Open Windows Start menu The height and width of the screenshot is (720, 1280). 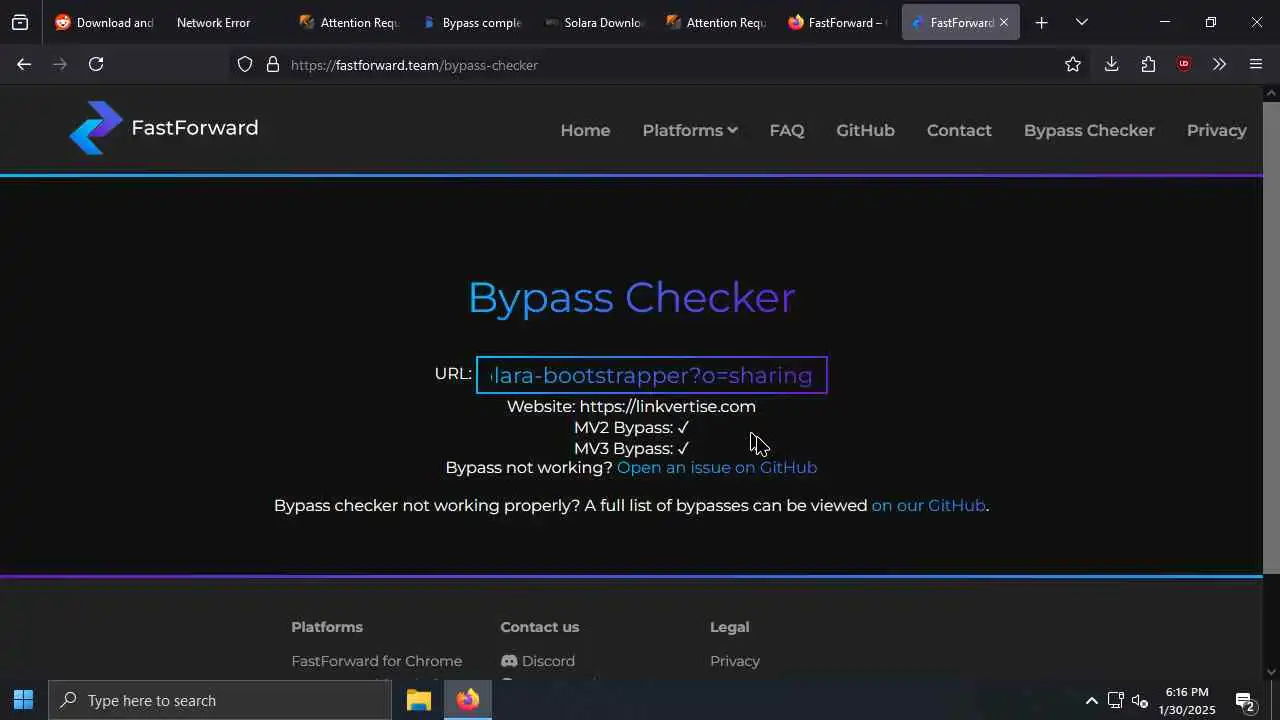[23, 700]
